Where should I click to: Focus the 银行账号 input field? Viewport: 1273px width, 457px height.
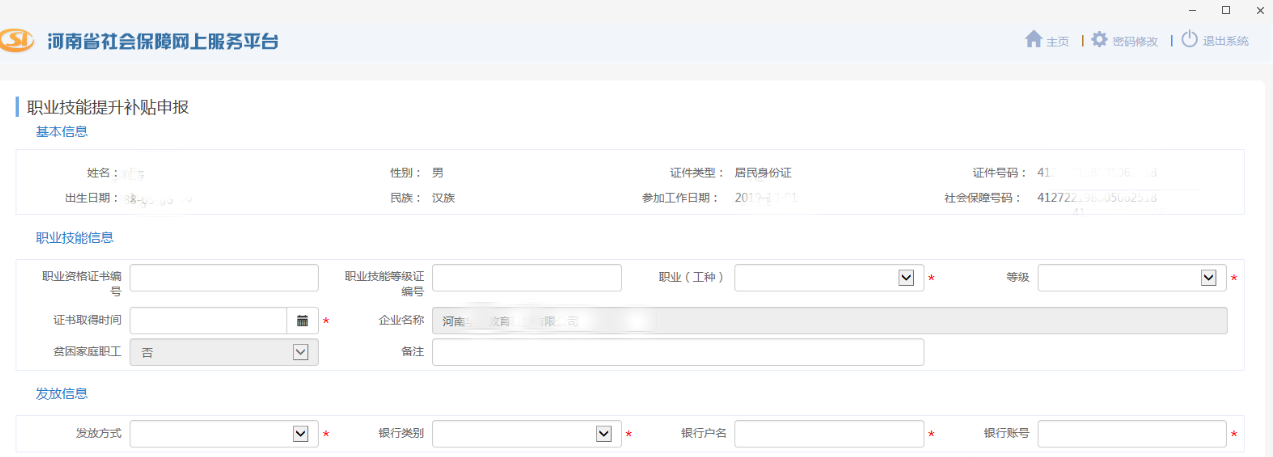click(x=1131, y=434)
